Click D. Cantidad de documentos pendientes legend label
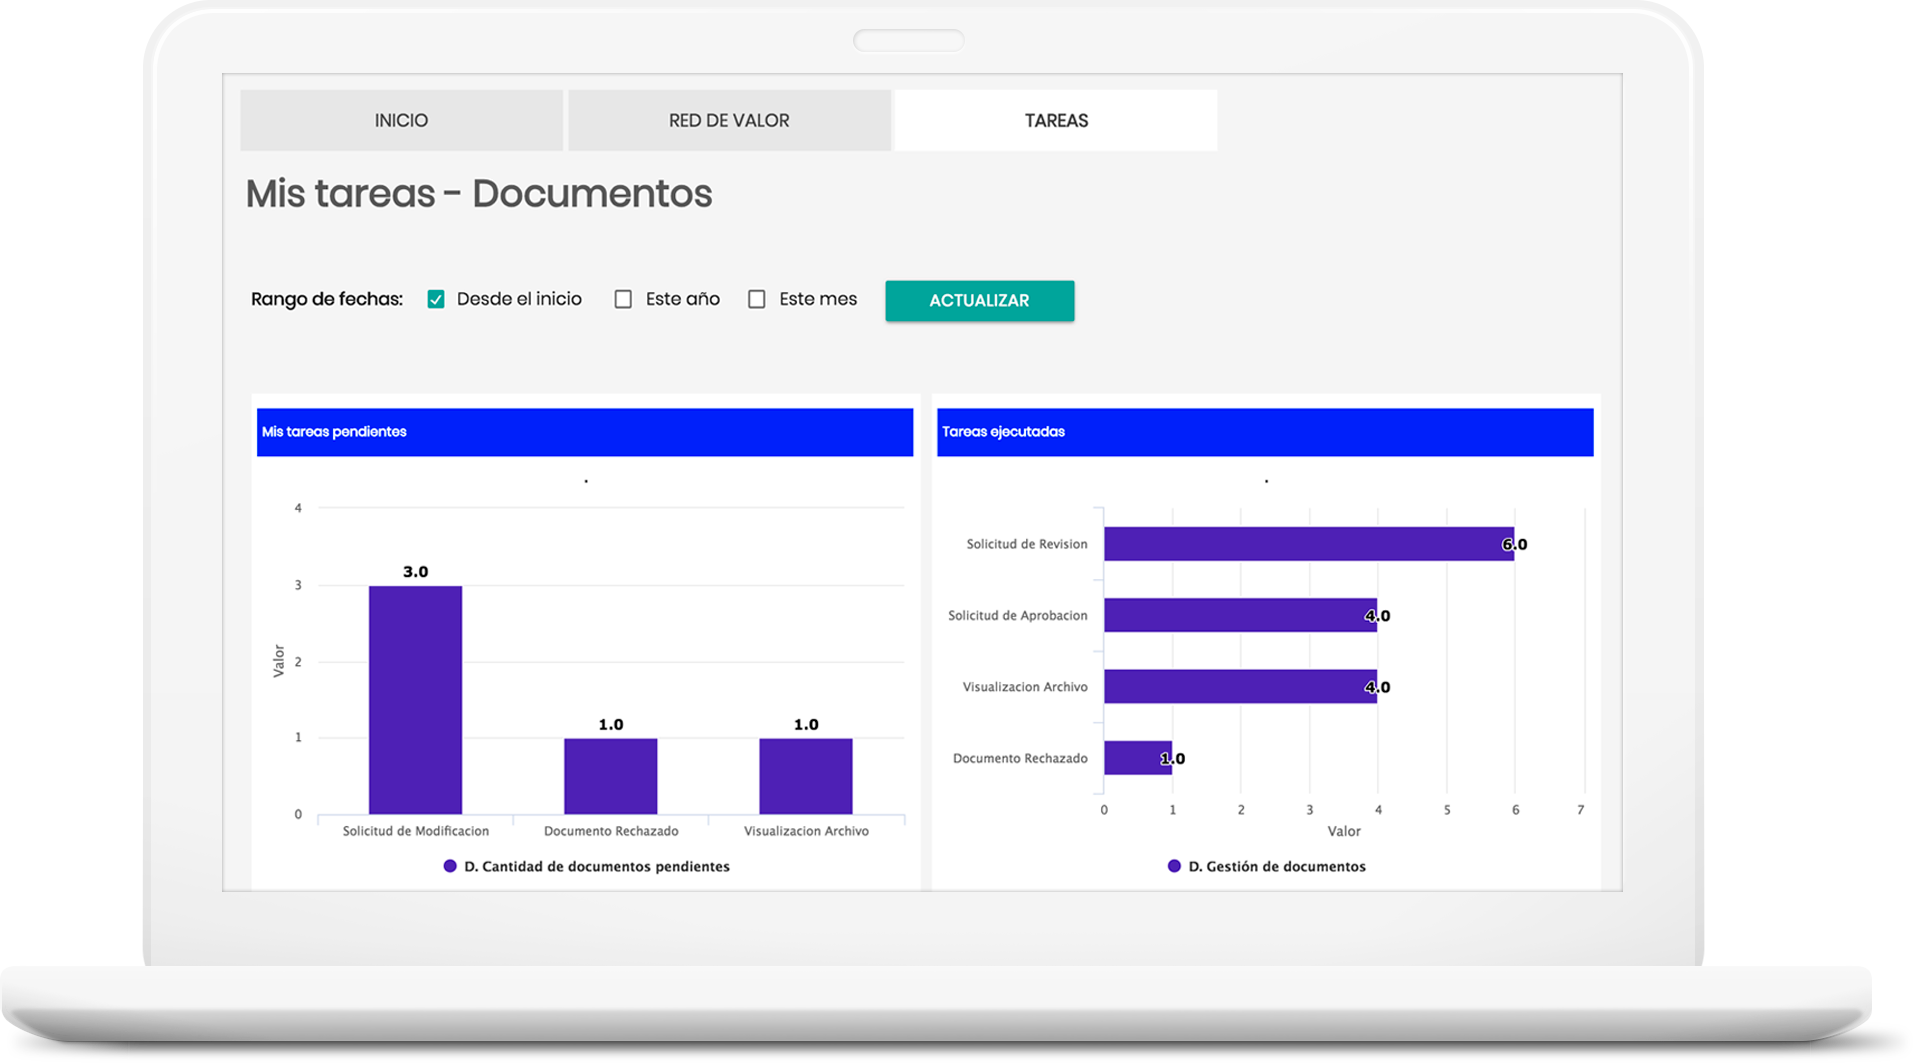 point(597,867)
